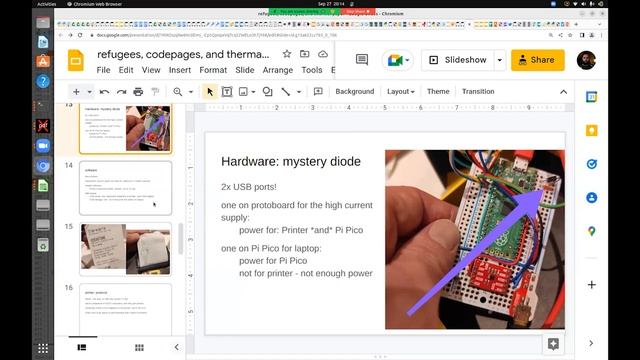Open the Edit menu

(126, 70)
